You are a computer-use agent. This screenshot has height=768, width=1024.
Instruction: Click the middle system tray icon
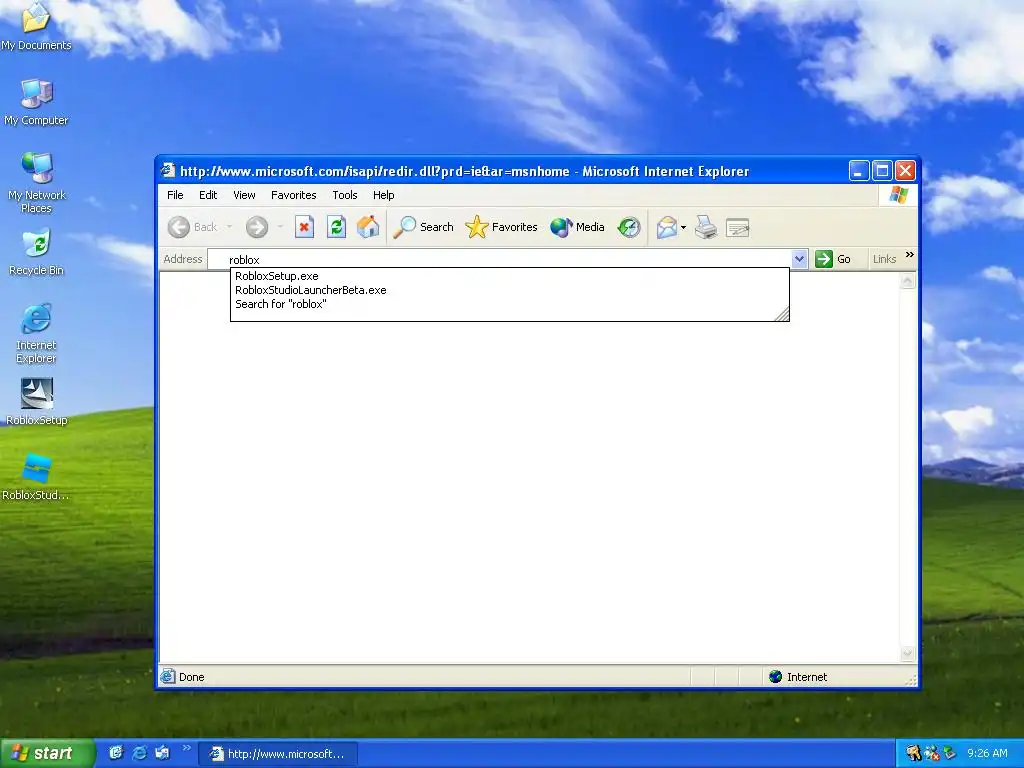pos(931,753)
